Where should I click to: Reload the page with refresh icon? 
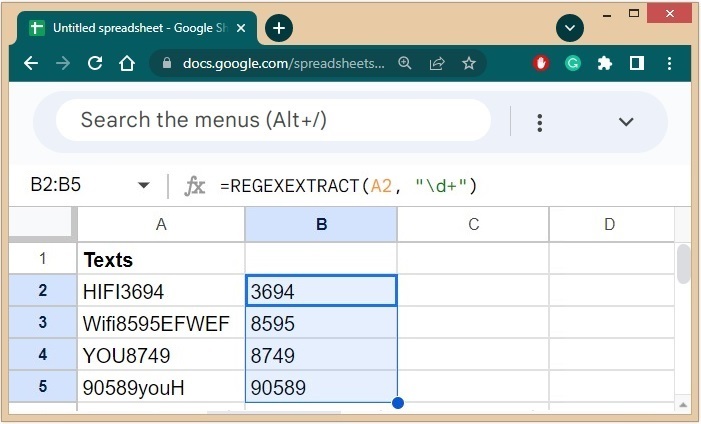(x=95, y=63)
